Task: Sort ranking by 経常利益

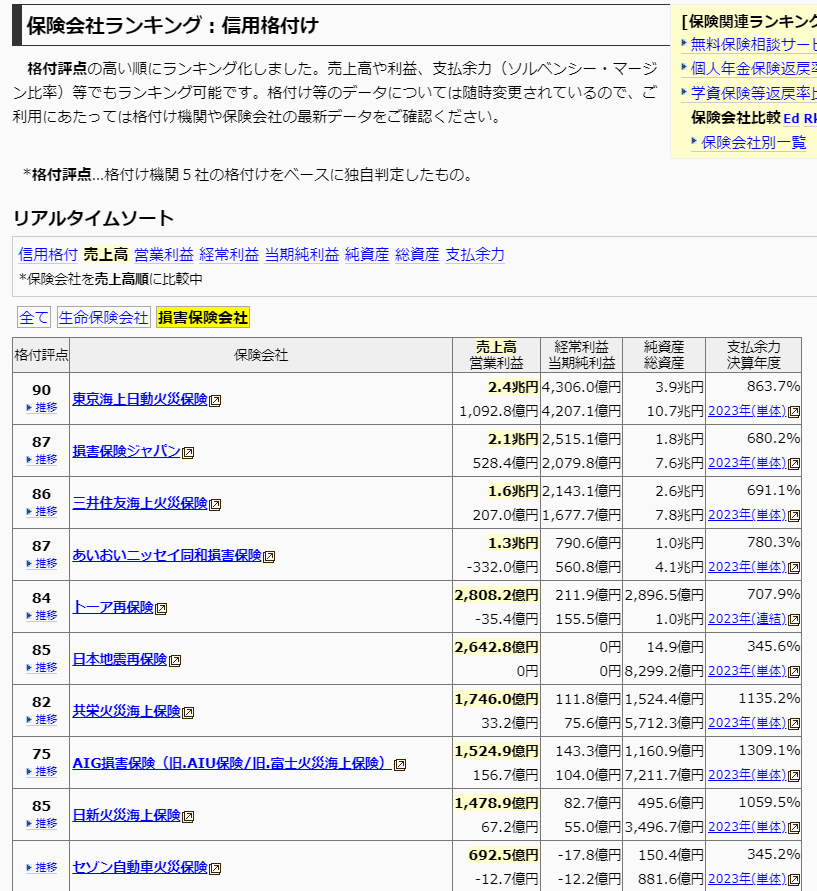Action: tap(229, 255)
